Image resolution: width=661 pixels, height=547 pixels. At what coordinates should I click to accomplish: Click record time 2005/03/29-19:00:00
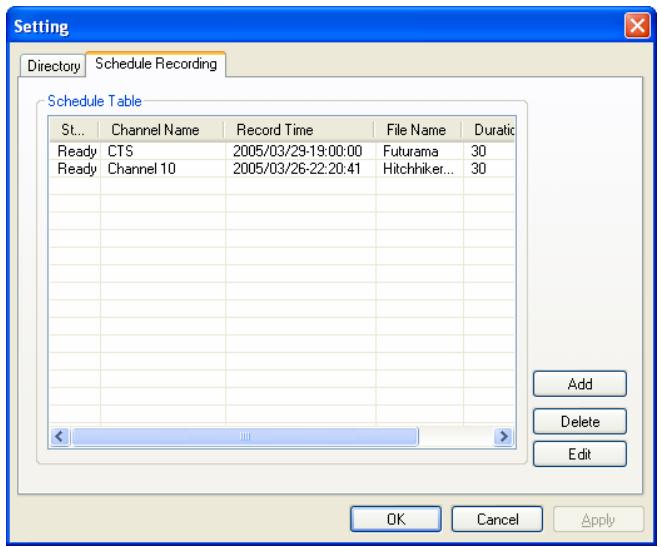297,151
